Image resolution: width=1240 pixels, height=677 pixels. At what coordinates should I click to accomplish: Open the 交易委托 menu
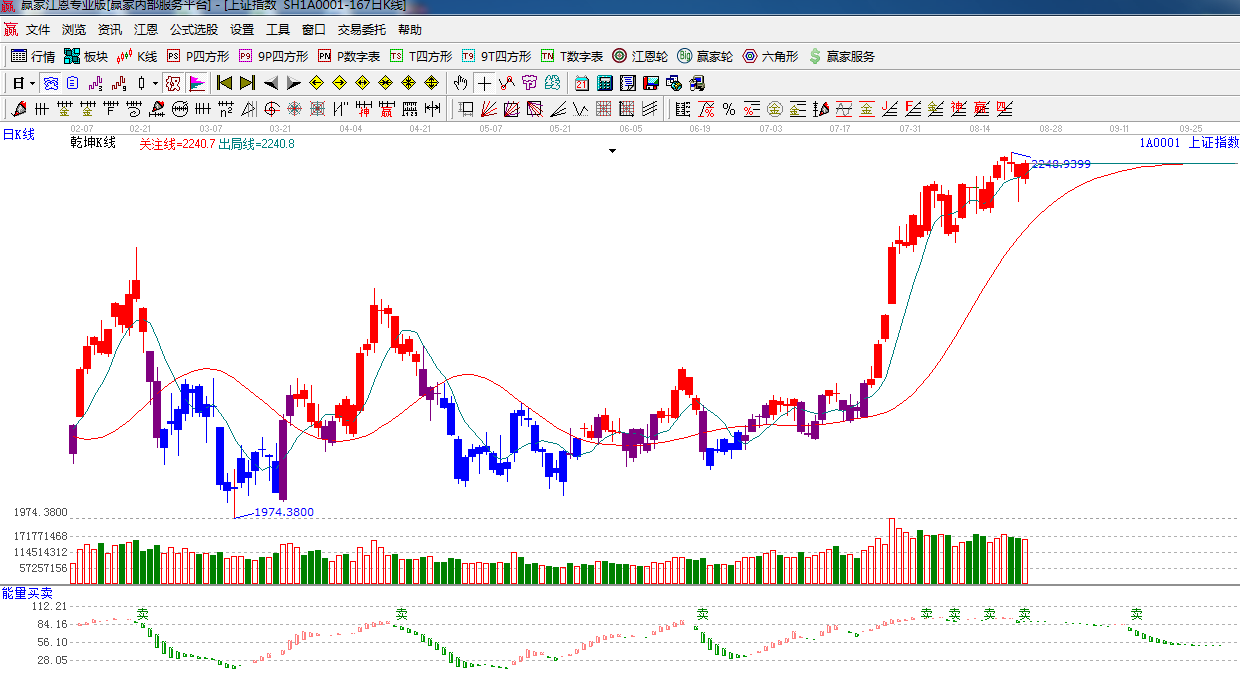click(361, 30)
